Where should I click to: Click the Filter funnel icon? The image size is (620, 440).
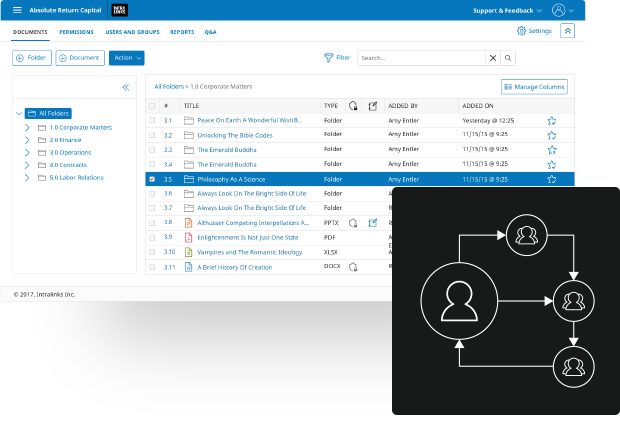pos(328,58)
